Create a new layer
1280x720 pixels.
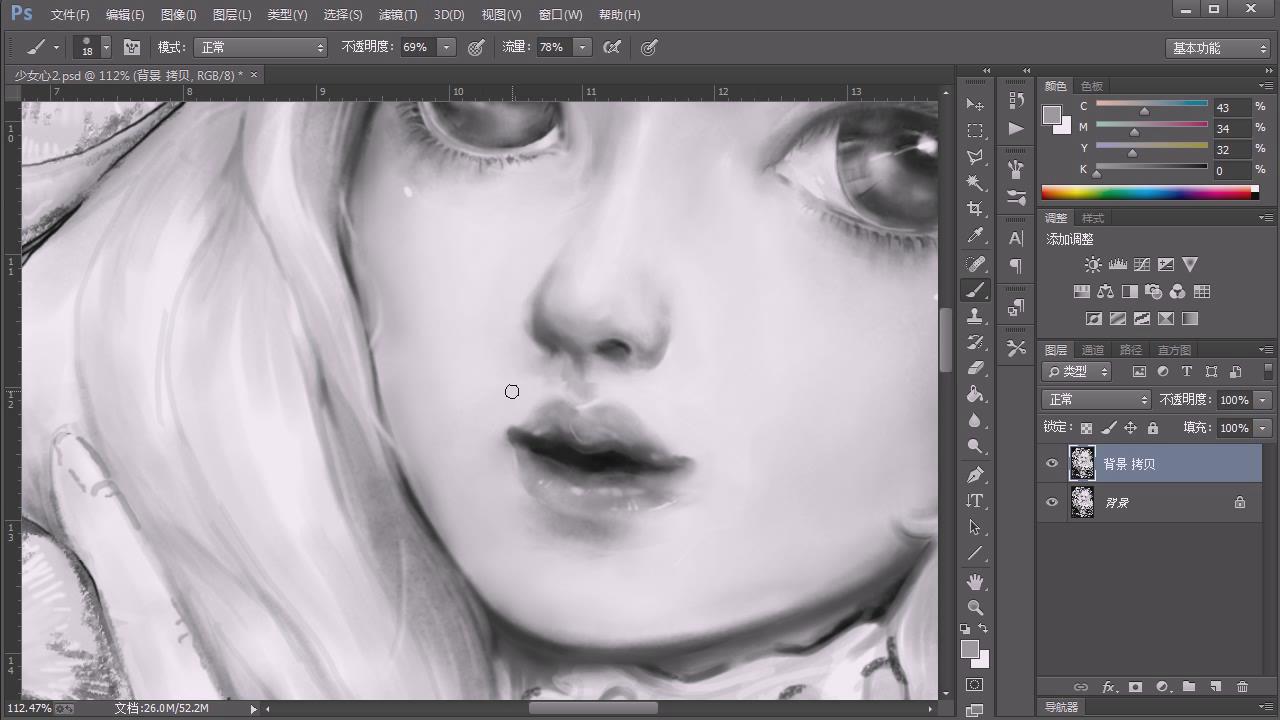click(1216, 687)
